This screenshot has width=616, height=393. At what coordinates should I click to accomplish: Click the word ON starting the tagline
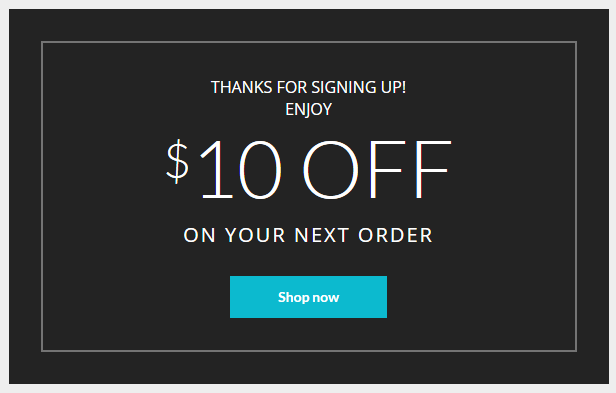pyautogui.click(x=200, y=235)
